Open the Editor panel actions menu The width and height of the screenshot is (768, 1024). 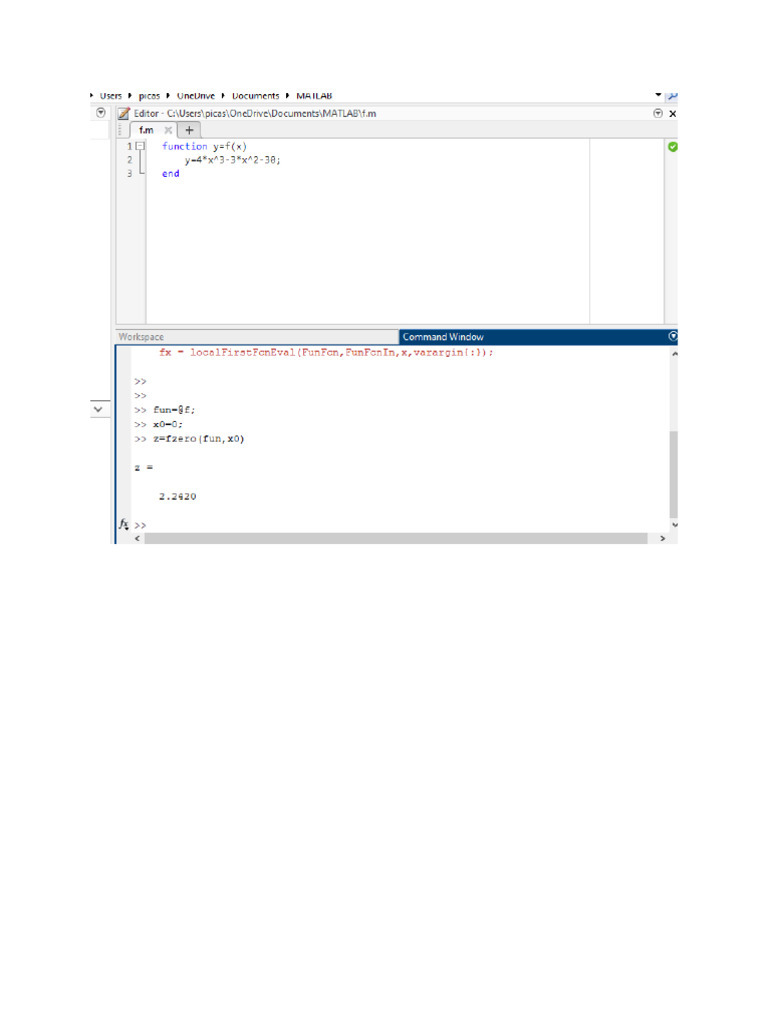point(658,114)
